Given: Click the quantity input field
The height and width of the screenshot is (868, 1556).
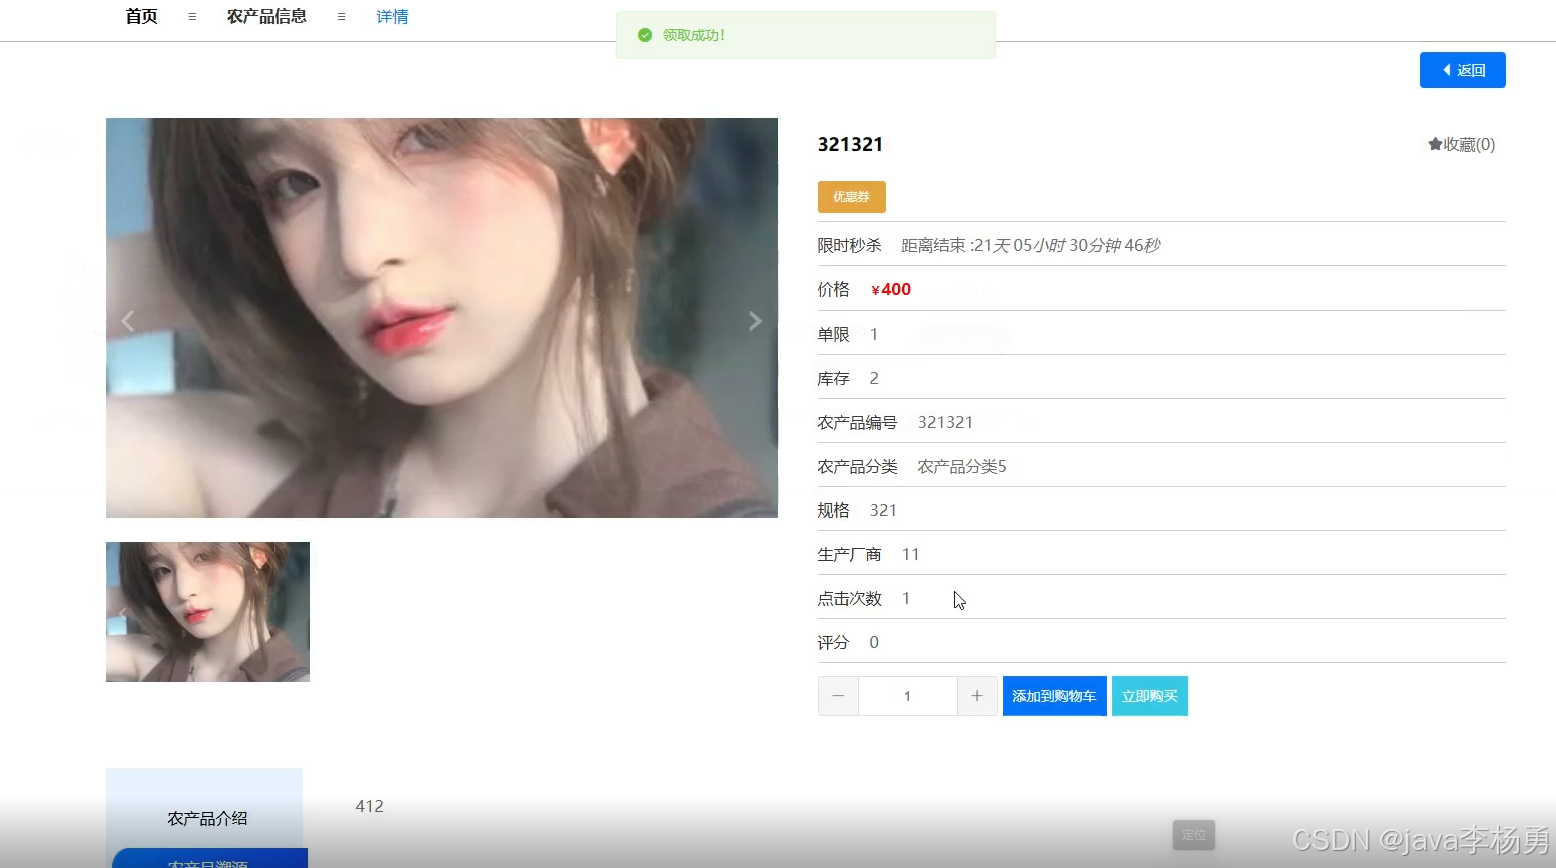Looking at the screenshot, I should click(x=908, y=696).
